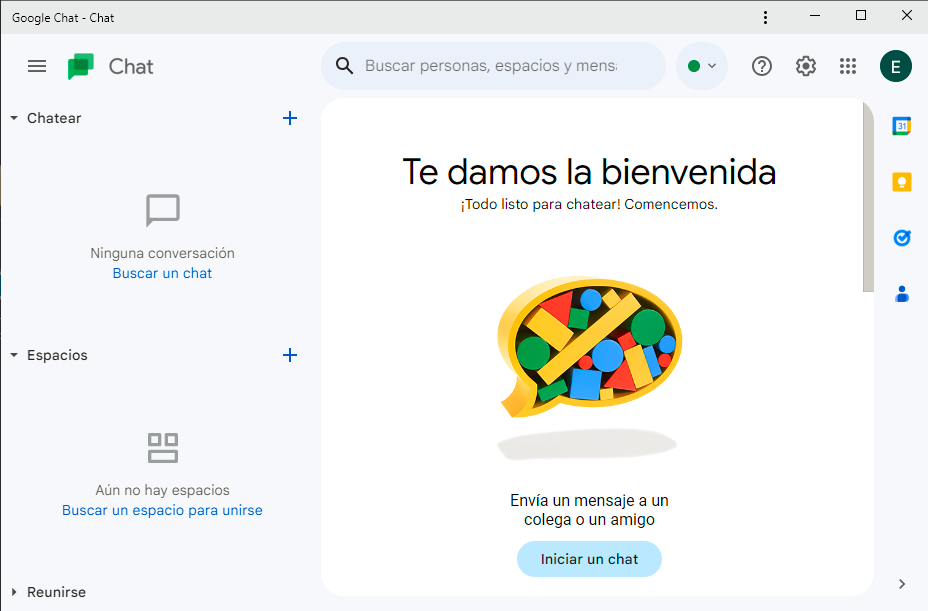Open Contacts side panel

[x=901, y=294]
